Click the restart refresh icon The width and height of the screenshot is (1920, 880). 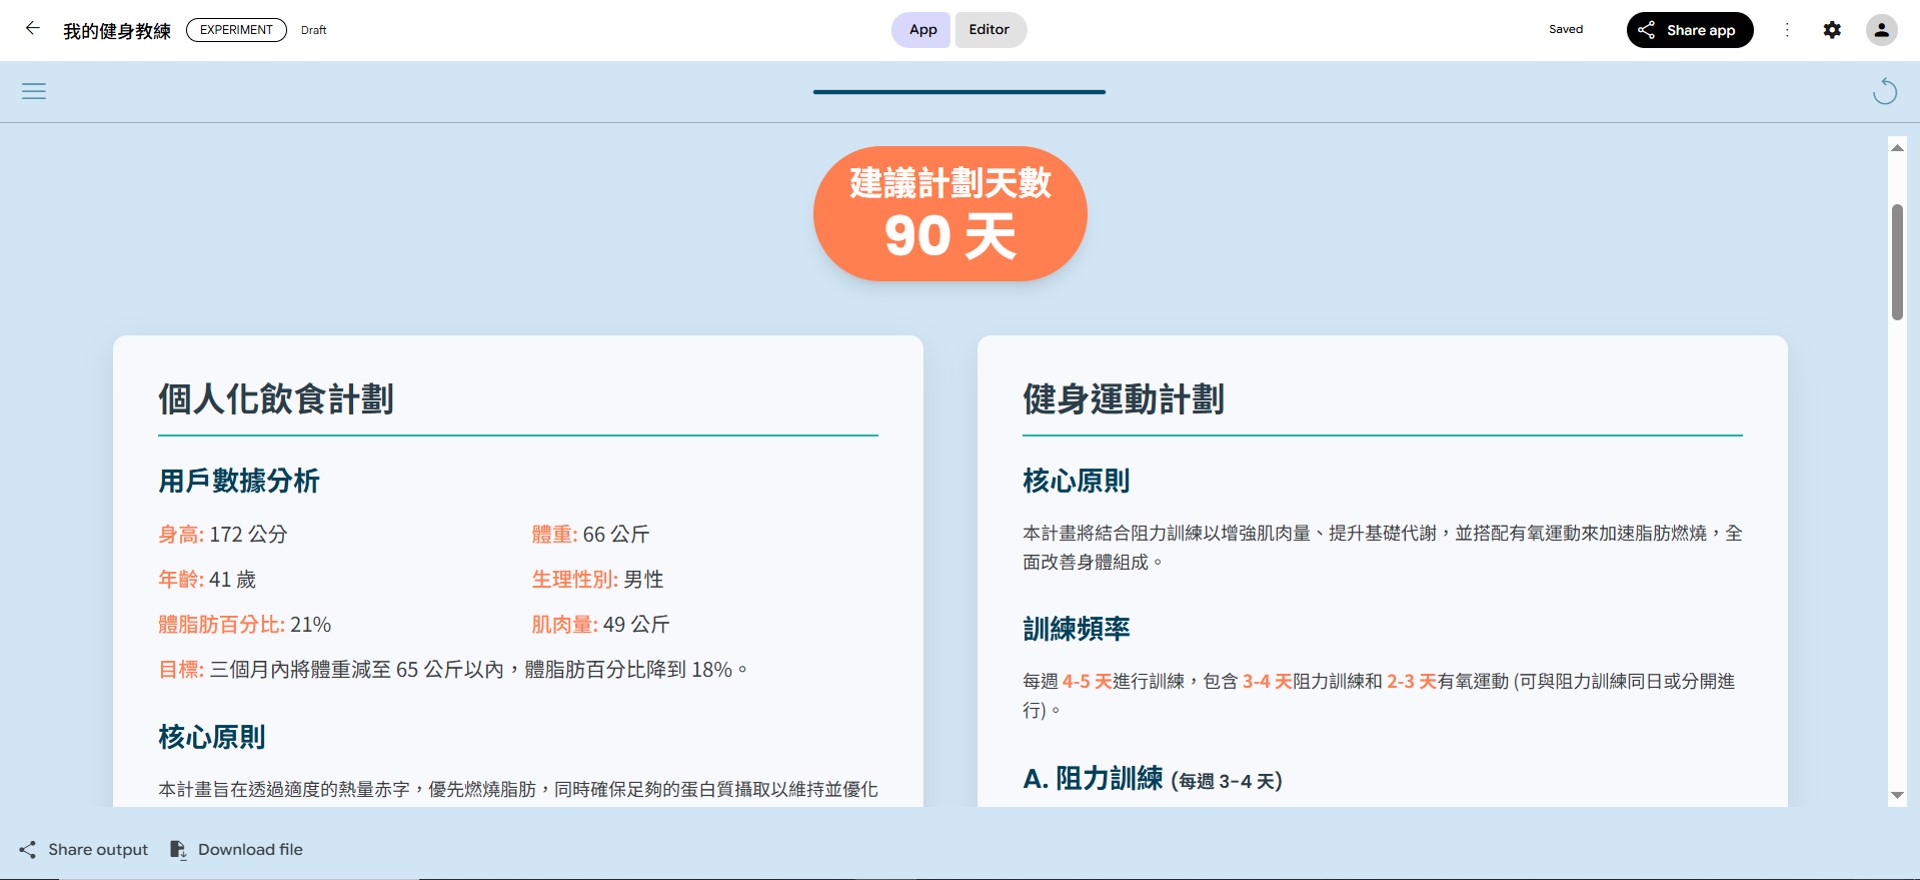(1884, 92)
